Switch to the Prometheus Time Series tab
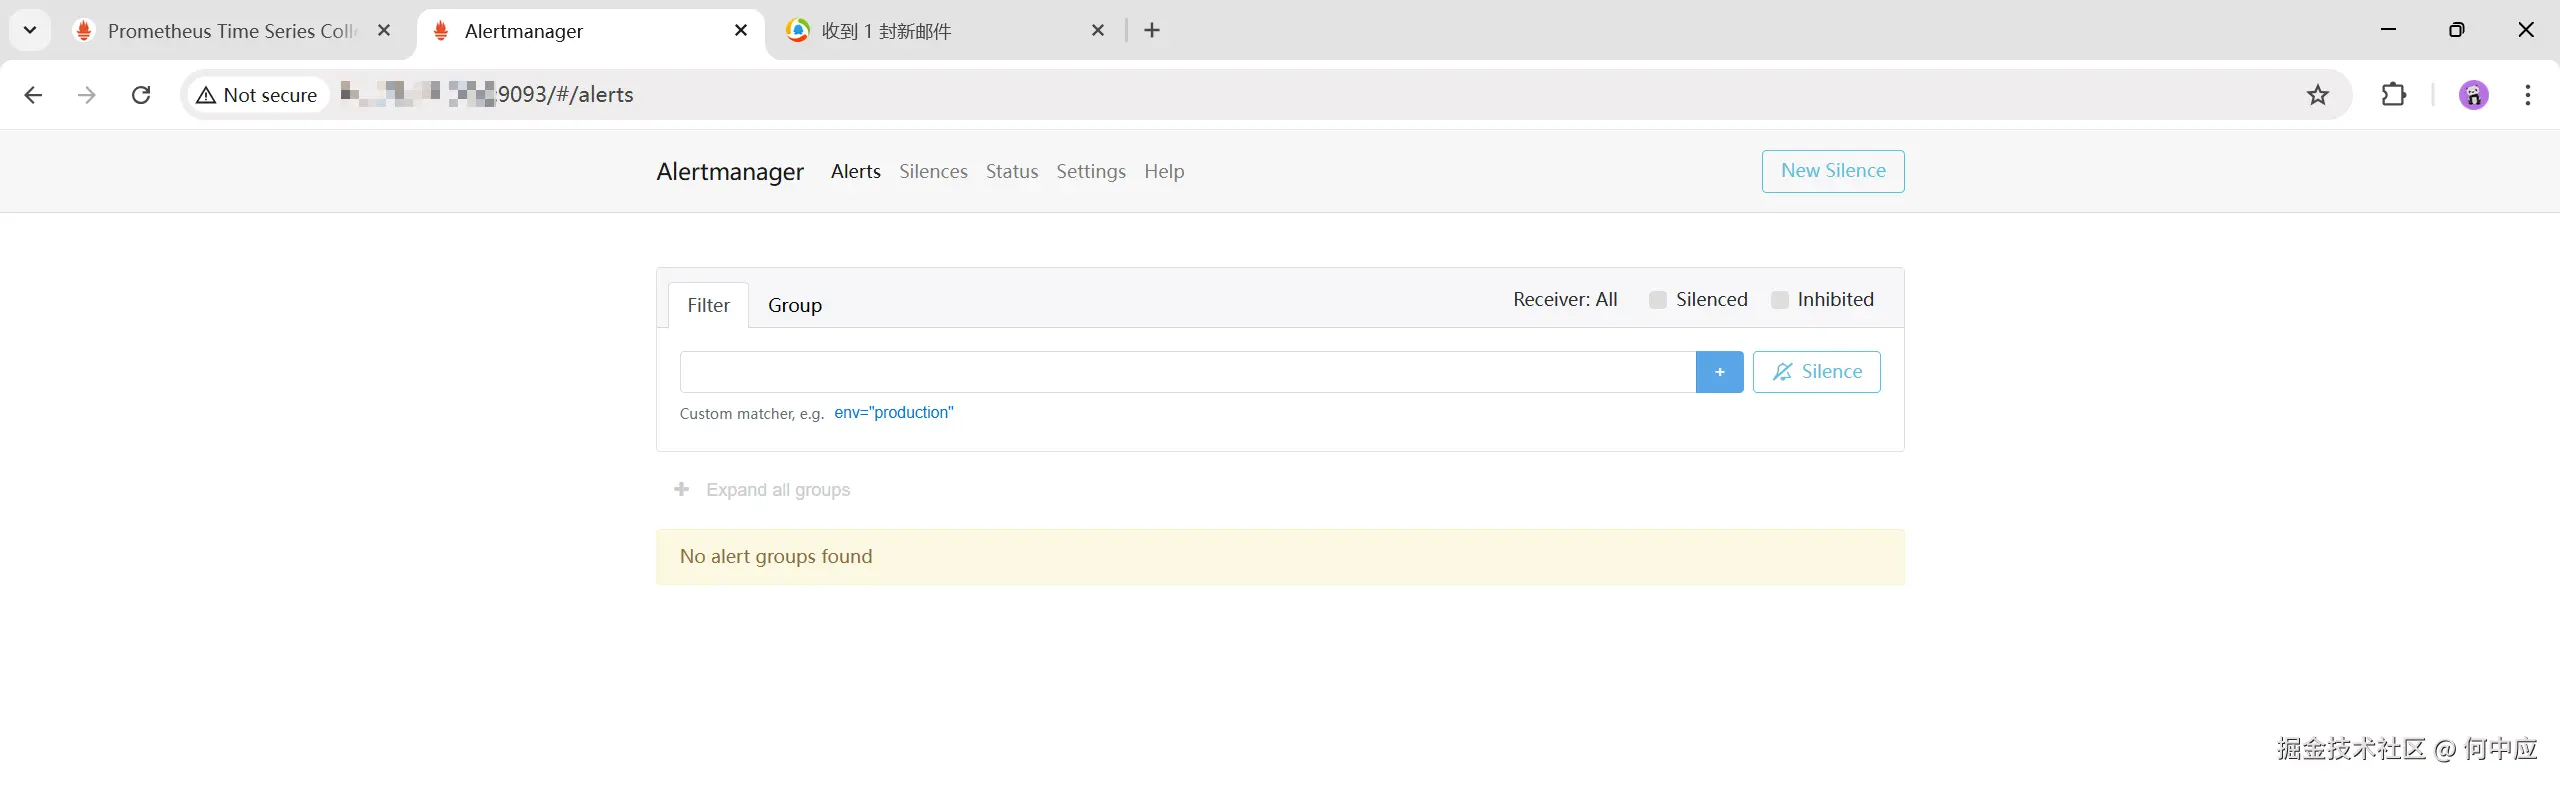The image size is (2560, 785). (230, 31)
